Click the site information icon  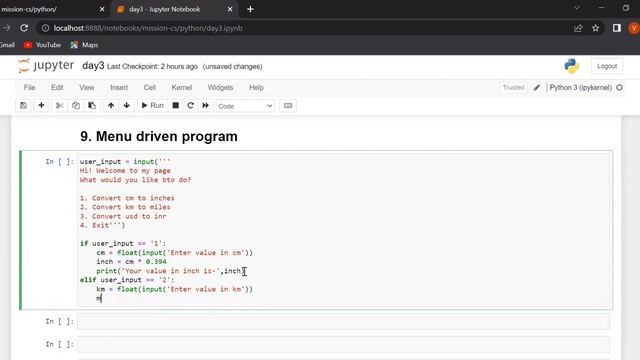point(45,28)
